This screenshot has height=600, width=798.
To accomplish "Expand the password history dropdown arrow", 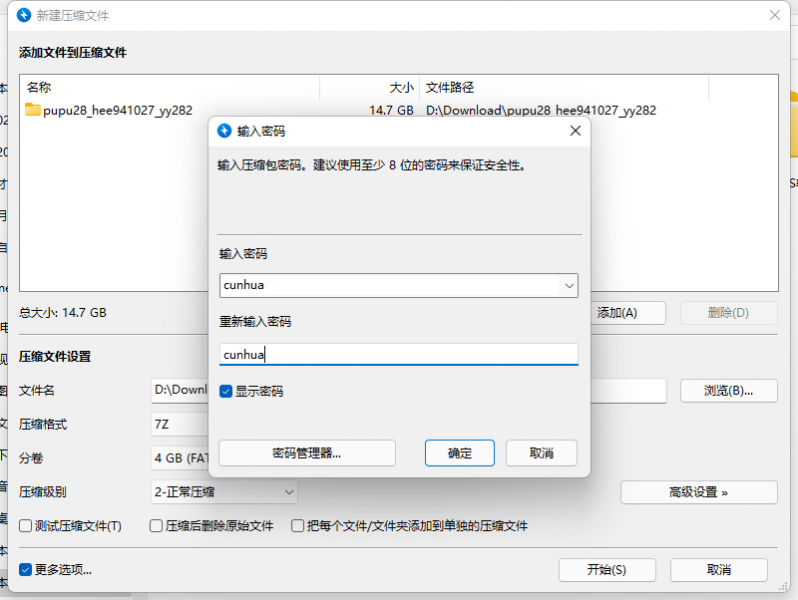I will pos(569,286).
